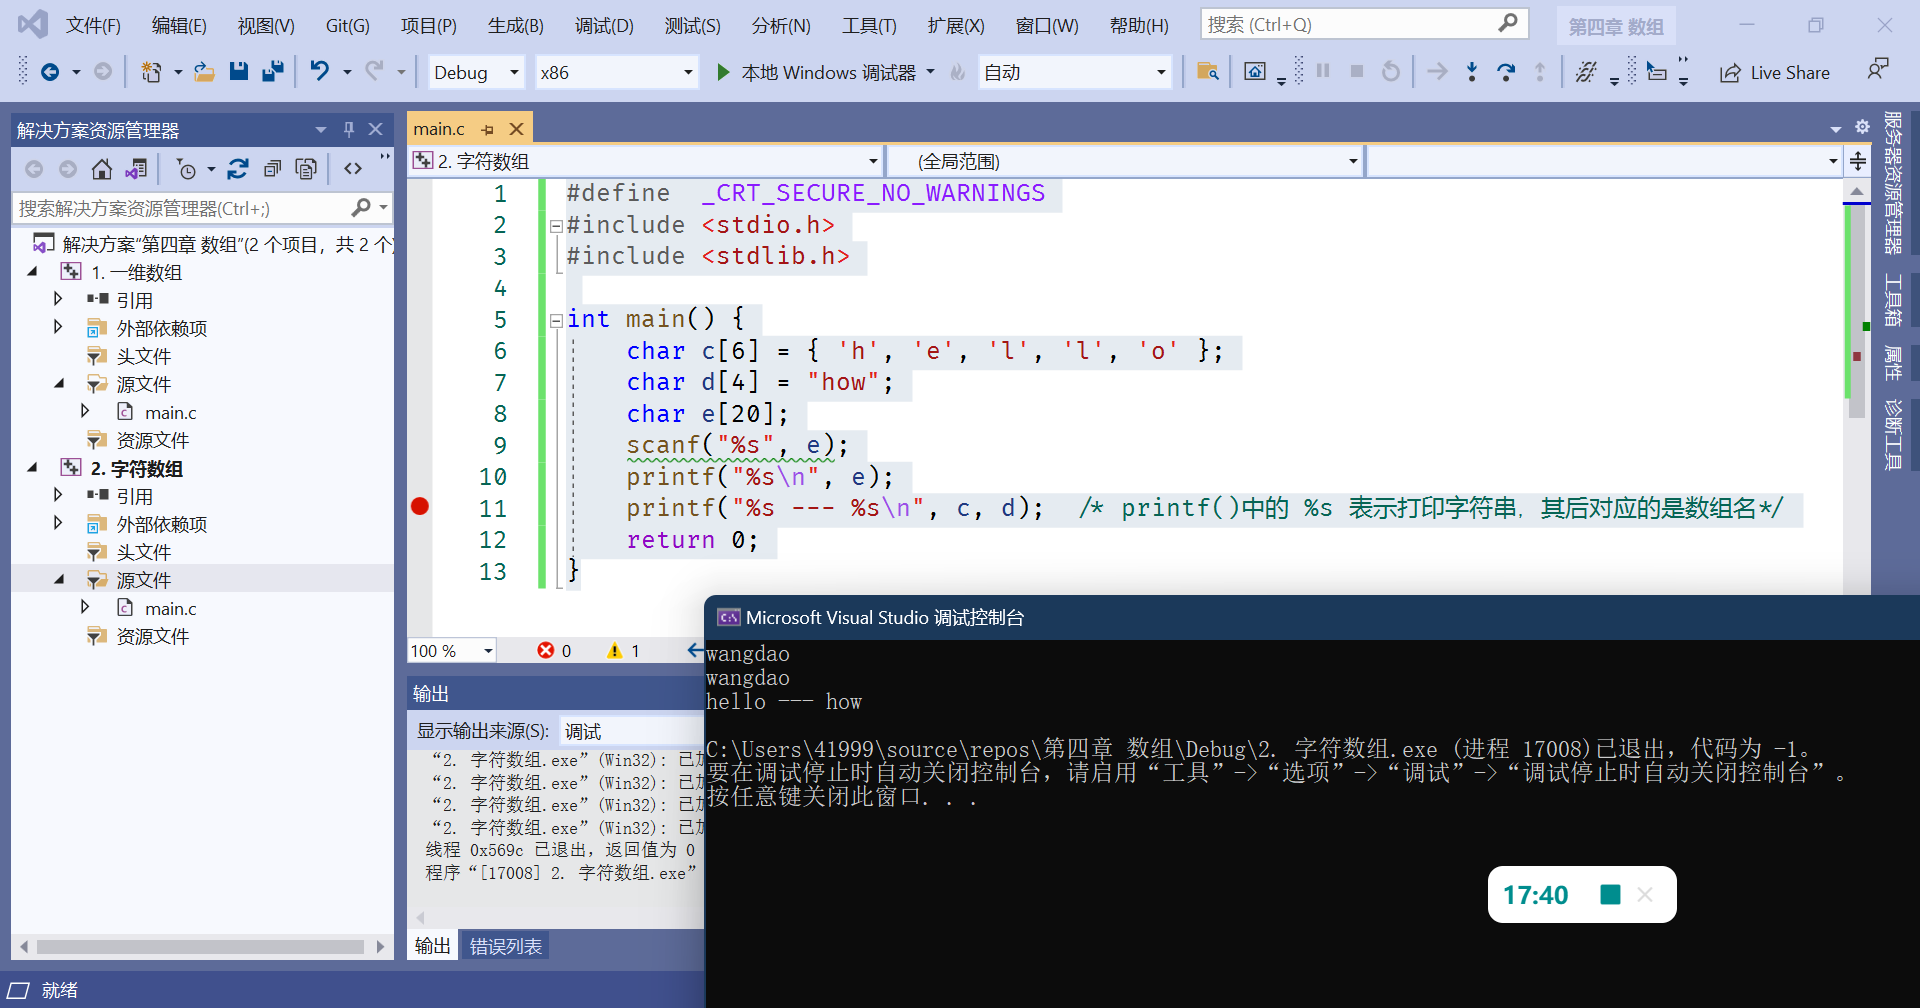Viewport: 1920px width, 1008px height.
Task: Click the Step Over debug icon
Action: [x=1505, y=72]
